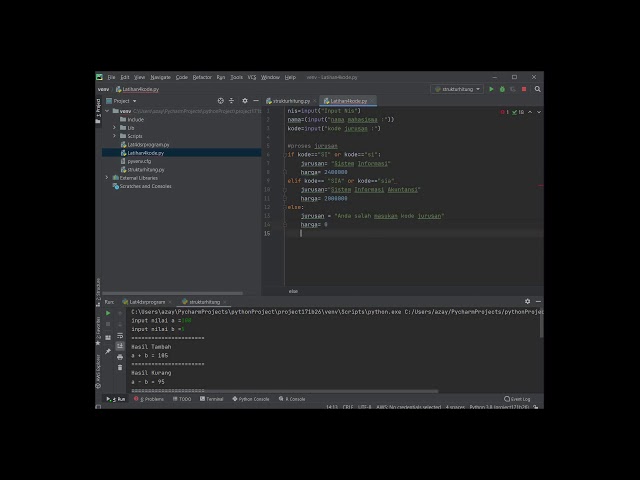640x480 pixels.
Task: Open the Problems tool window
Action: coord(149,399)
